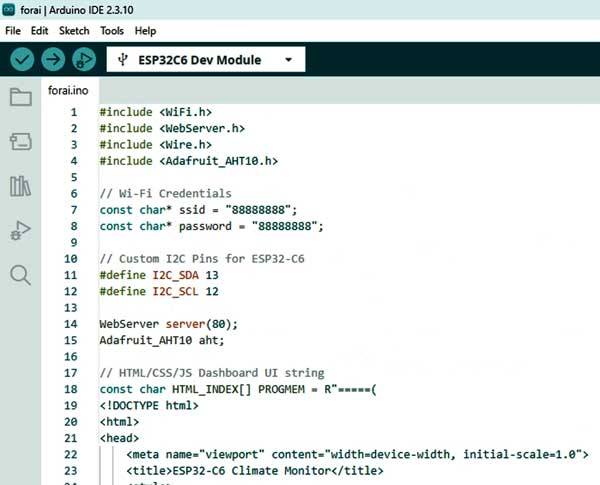This screenshot has width=600, height=485.
Task: Click the 'ESP32-C6 Climate Monitor' title text
Action: pos(251,471)
